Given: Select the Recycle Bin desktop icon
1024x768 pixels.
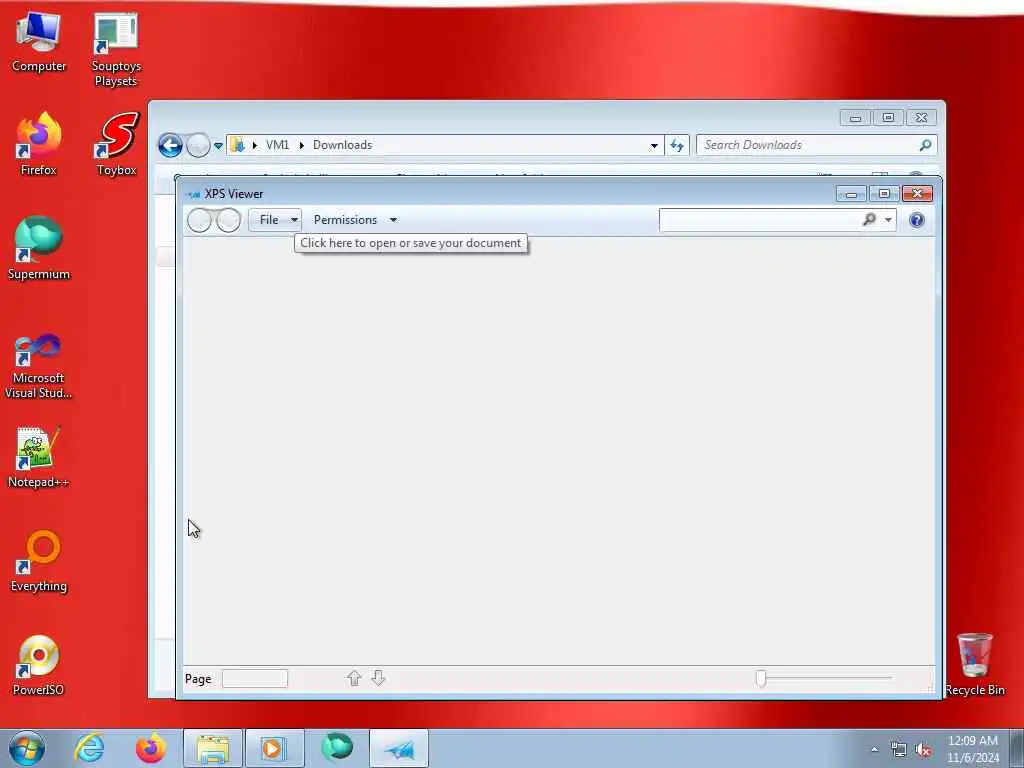Looking at the screenshot, I should (975, 665).
